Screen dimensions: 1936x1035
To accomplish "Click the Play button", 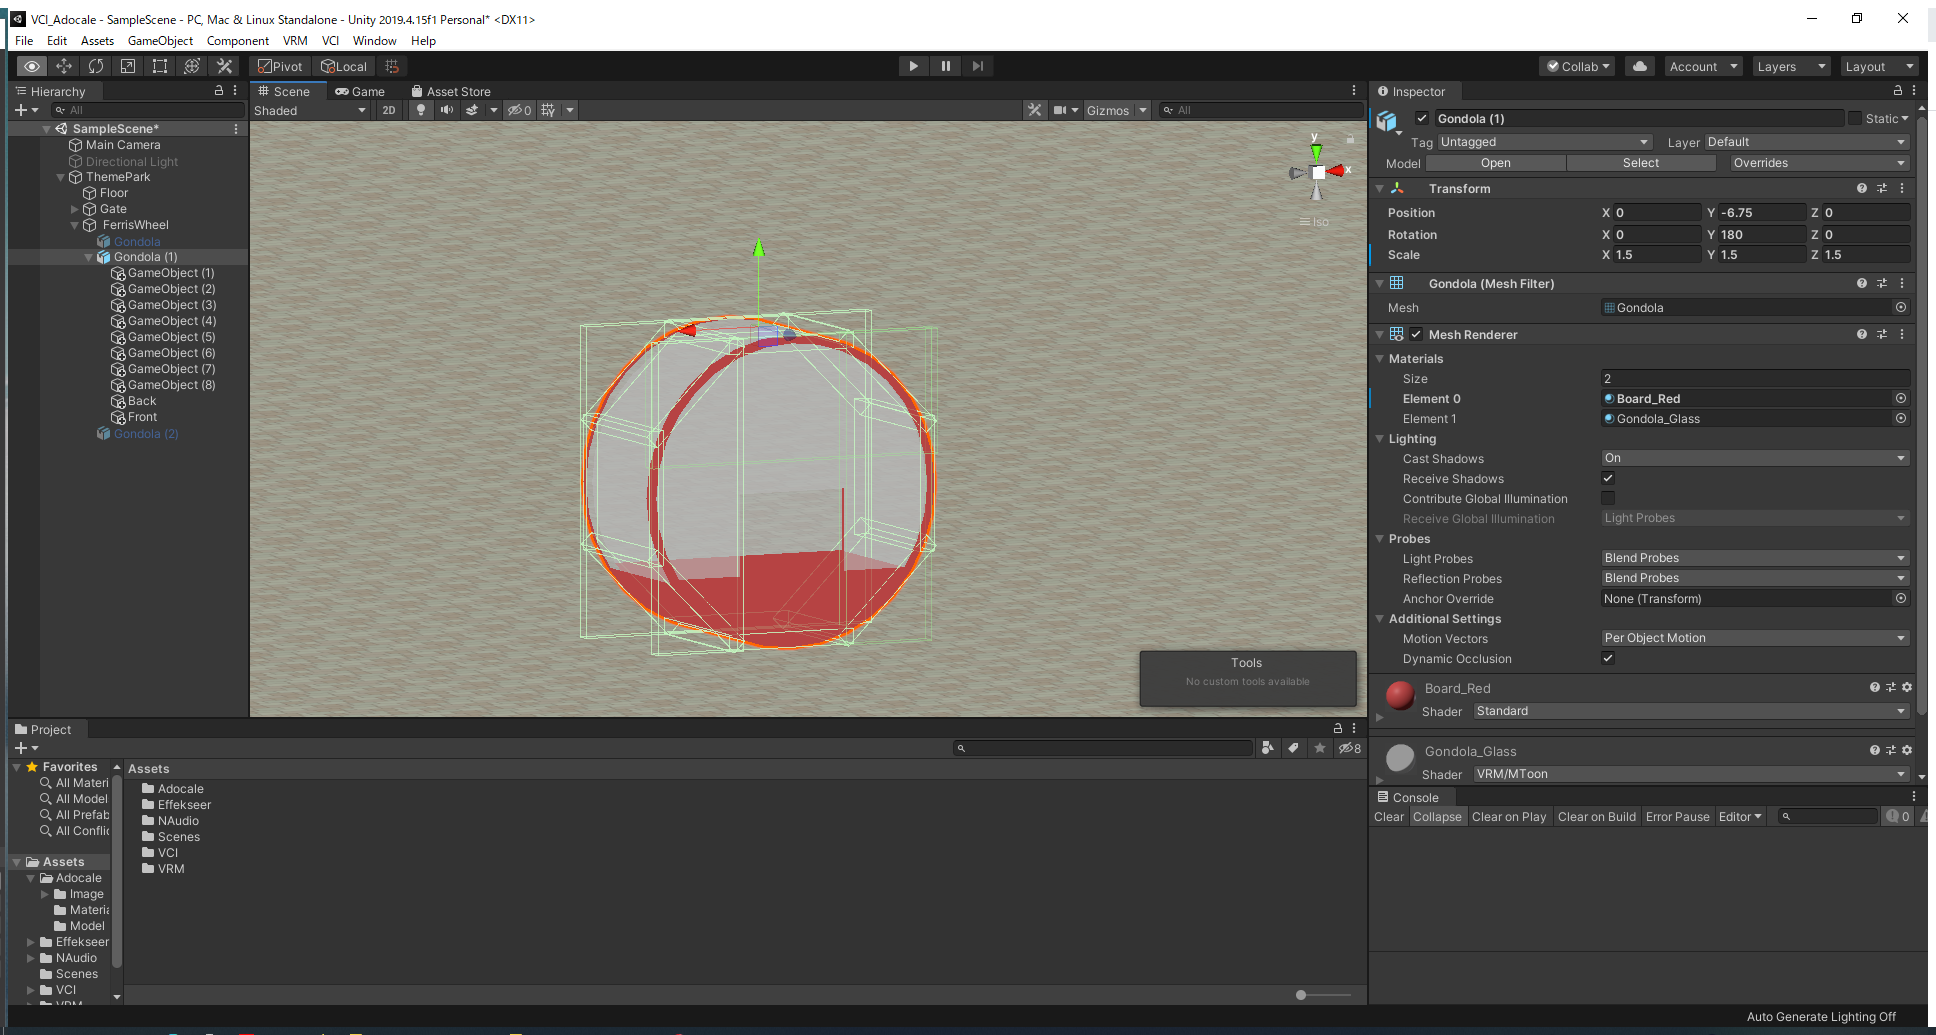I will tap(913, 66).
